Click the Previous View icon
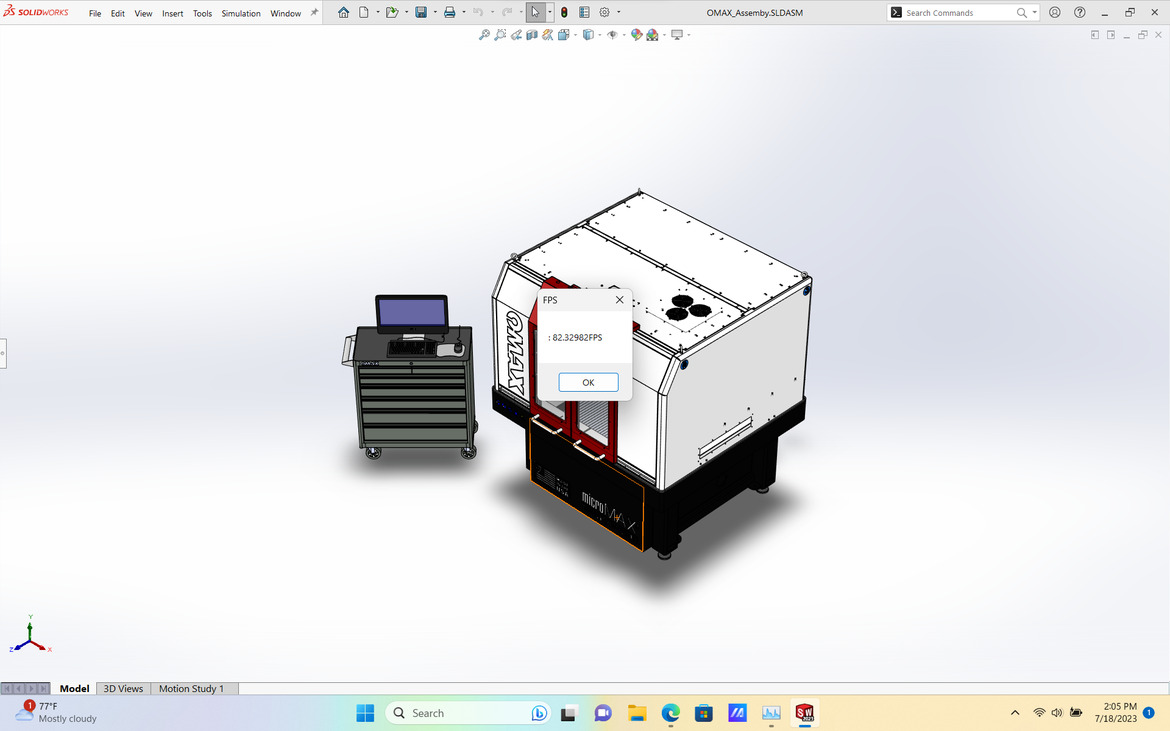 coord(516,34)
